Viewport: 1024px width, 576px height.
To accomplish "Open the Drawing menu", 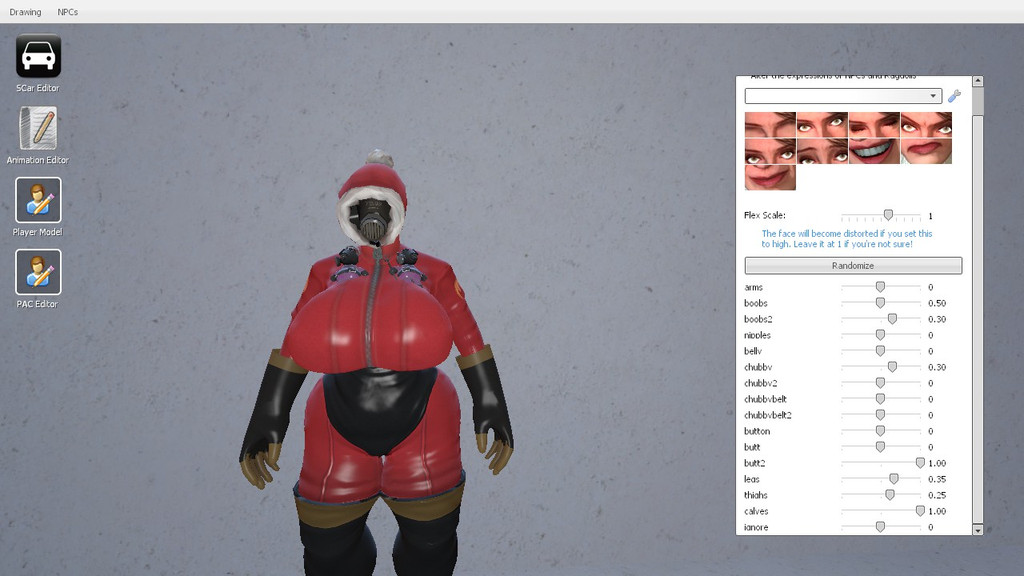I will [25, 12].
